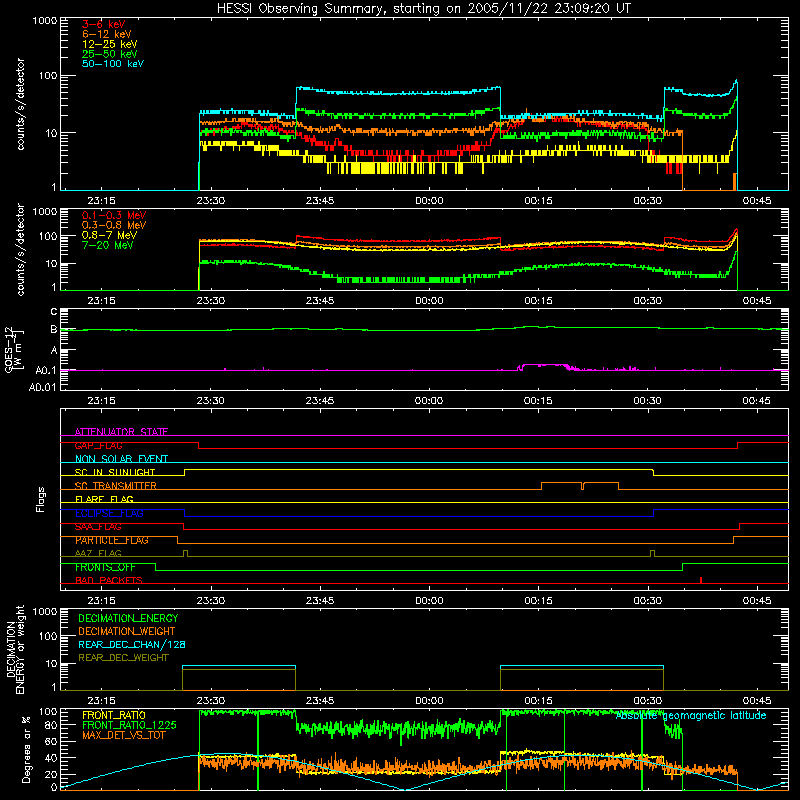Click 'counts/s/detector' axis title of keV panel

pyautogui.click(x=20, y=104)
